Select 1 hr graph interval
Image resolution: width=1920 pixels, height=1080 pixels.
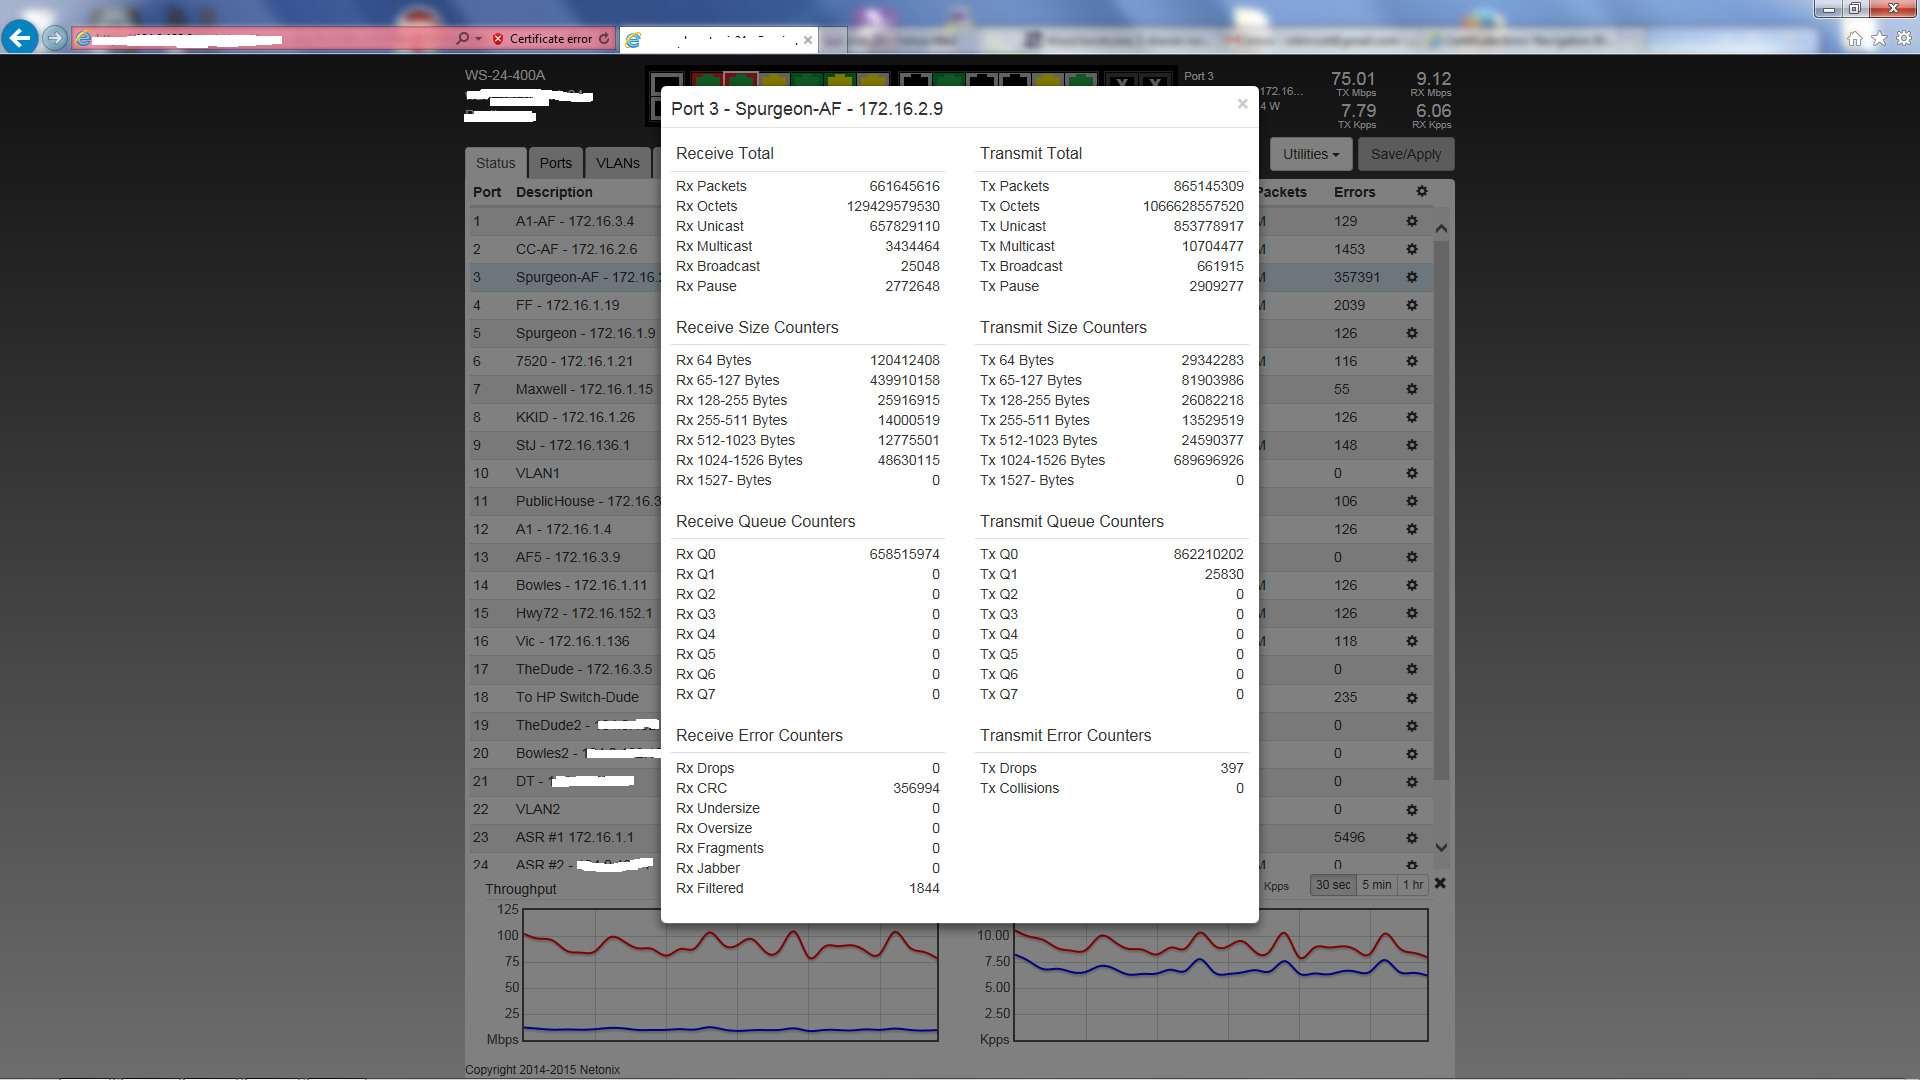(x=1412, y=885)
